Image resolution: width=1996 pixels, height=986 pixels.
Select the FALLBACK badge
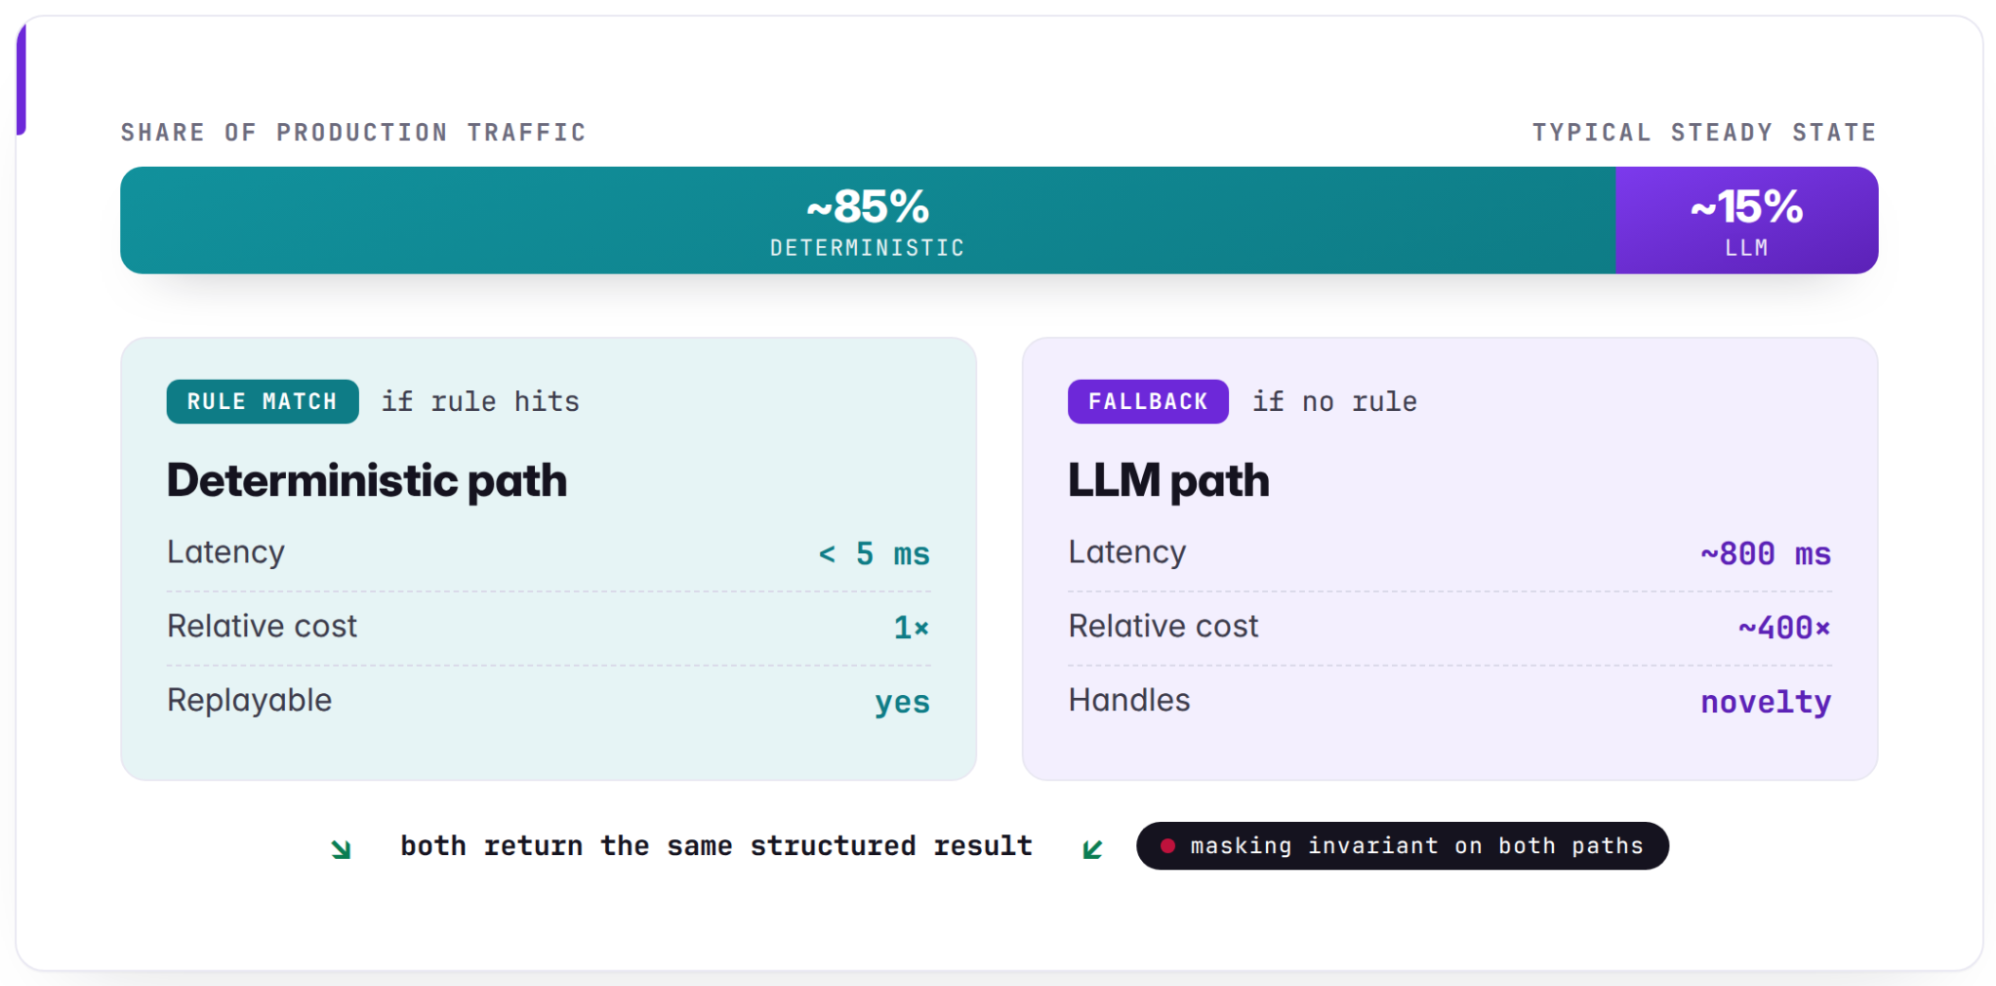1148,401
